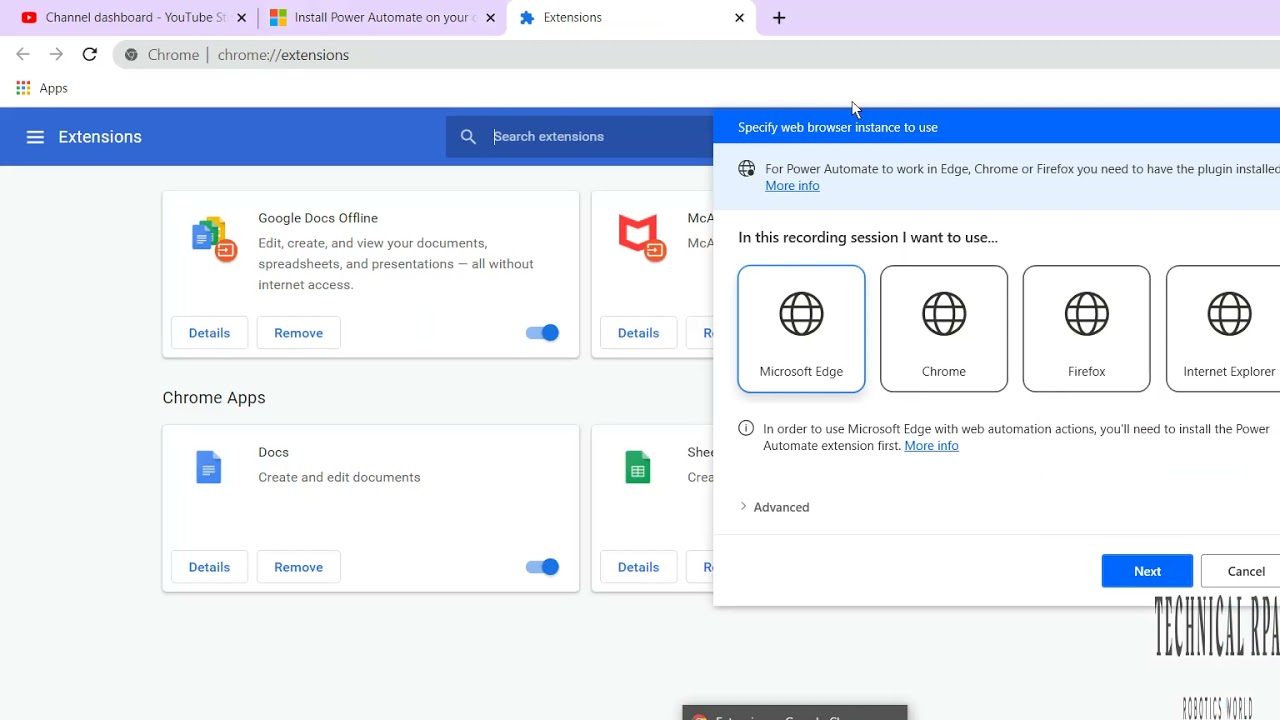The image size is (1280, 720).
Task: Open Details for the McAfee extension
Action: pos(638,333)
